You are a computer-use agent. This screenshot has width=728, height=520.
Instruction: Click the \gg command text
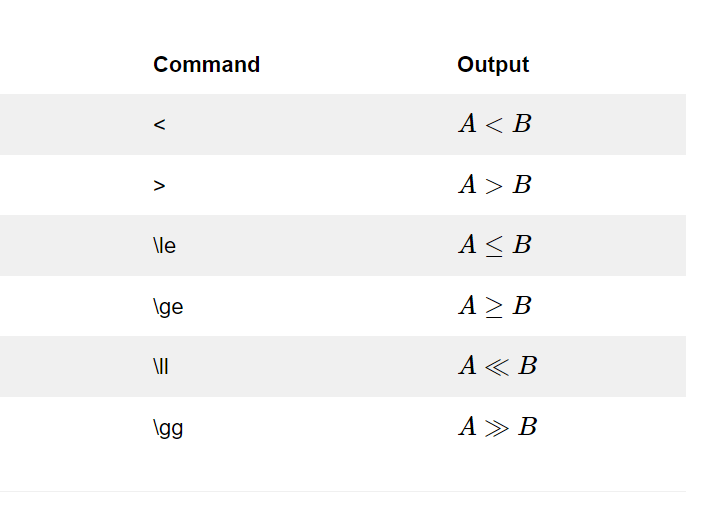168,428
